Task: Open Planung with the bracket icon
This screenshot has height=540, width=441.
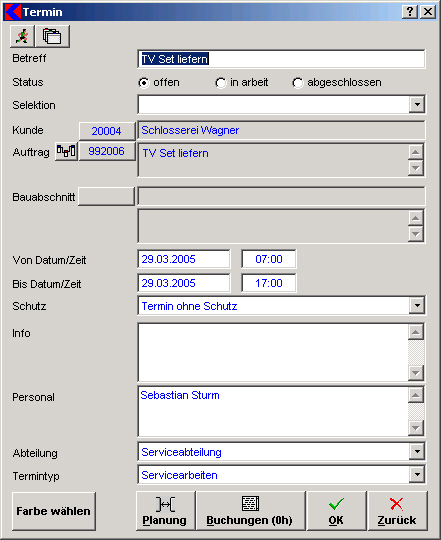Action: coord(166,511)
